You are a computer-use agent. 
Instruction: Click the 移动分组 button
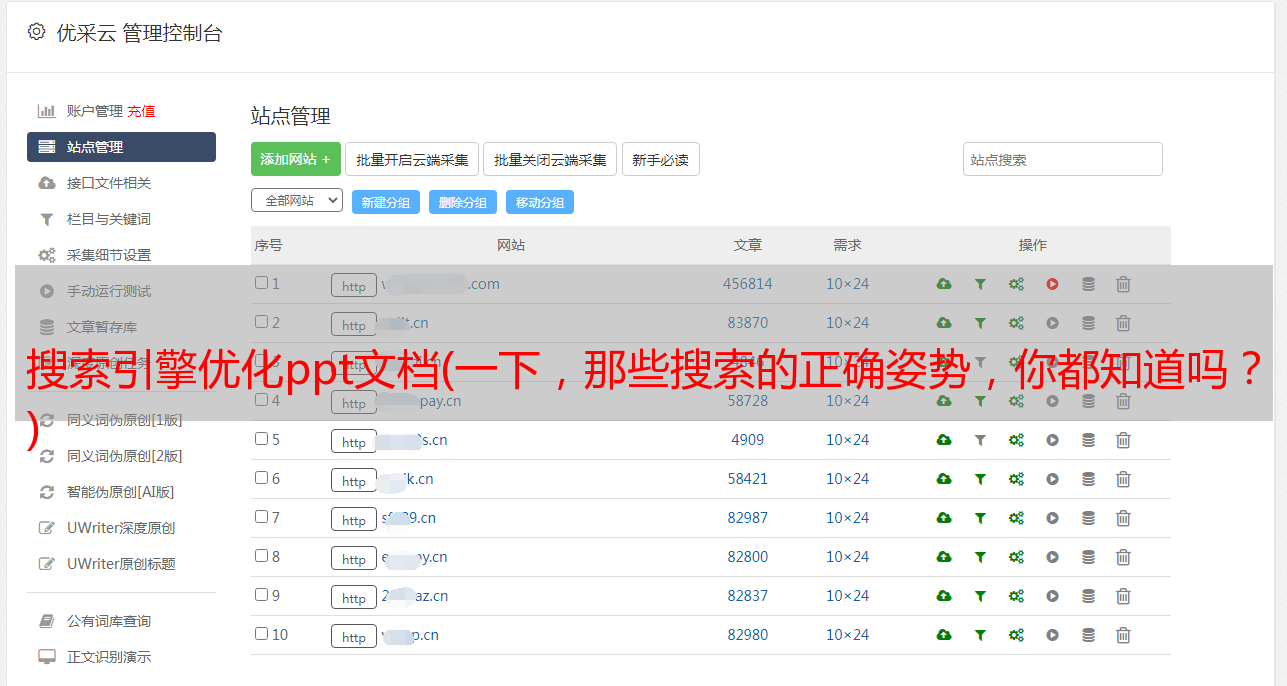click(540, 202)
